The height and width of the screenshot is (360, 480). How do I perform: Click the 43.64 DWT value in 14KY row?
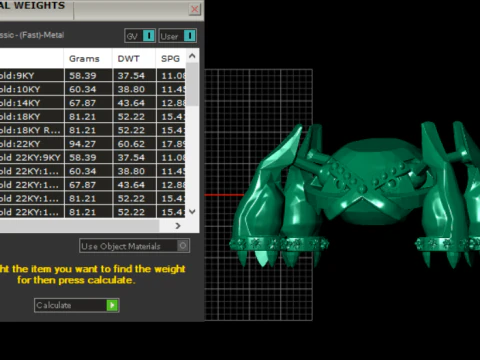point(131,103)
